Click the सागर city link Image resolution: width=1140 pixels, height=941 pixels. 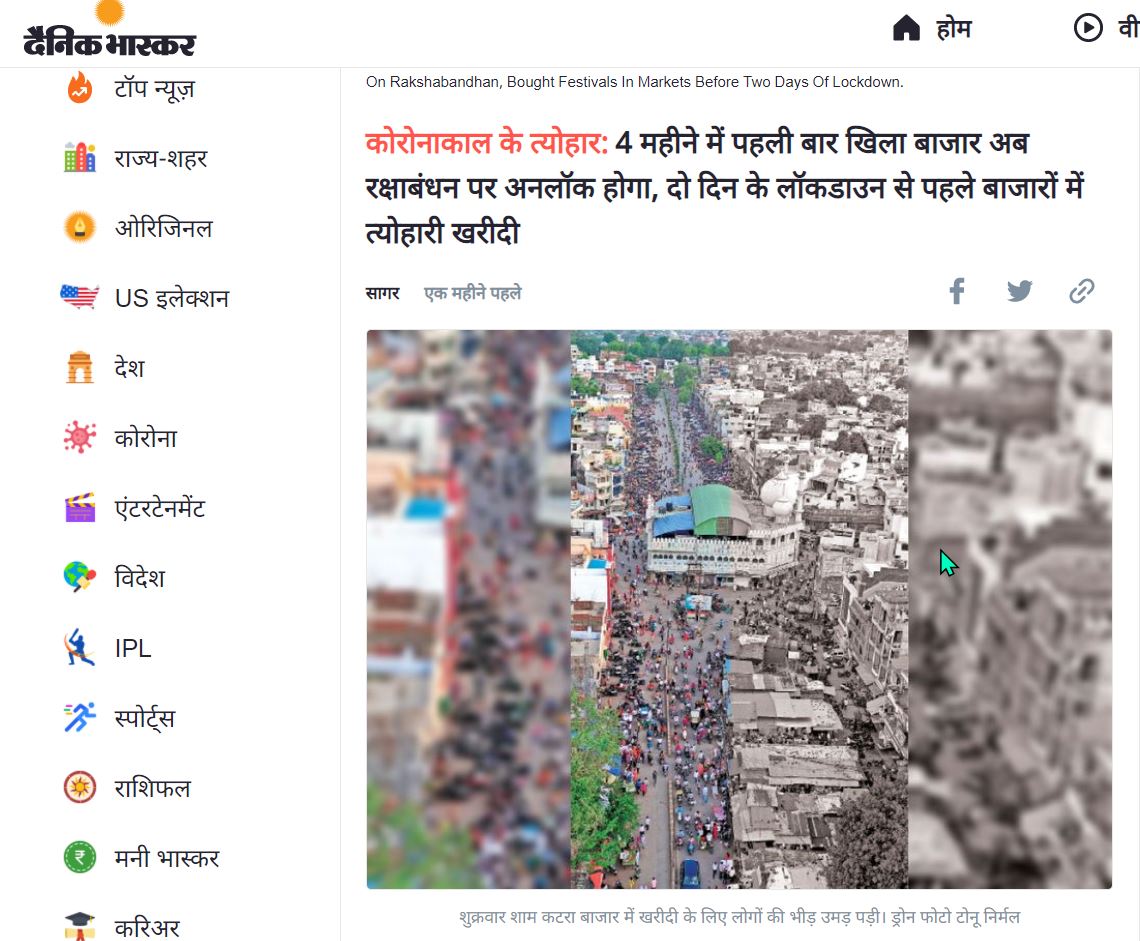(382, 293)
